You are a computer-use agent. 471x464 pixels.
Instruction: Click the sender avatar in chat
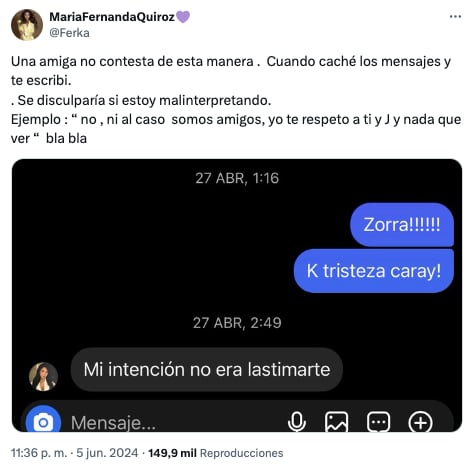[x=43, y=376]
